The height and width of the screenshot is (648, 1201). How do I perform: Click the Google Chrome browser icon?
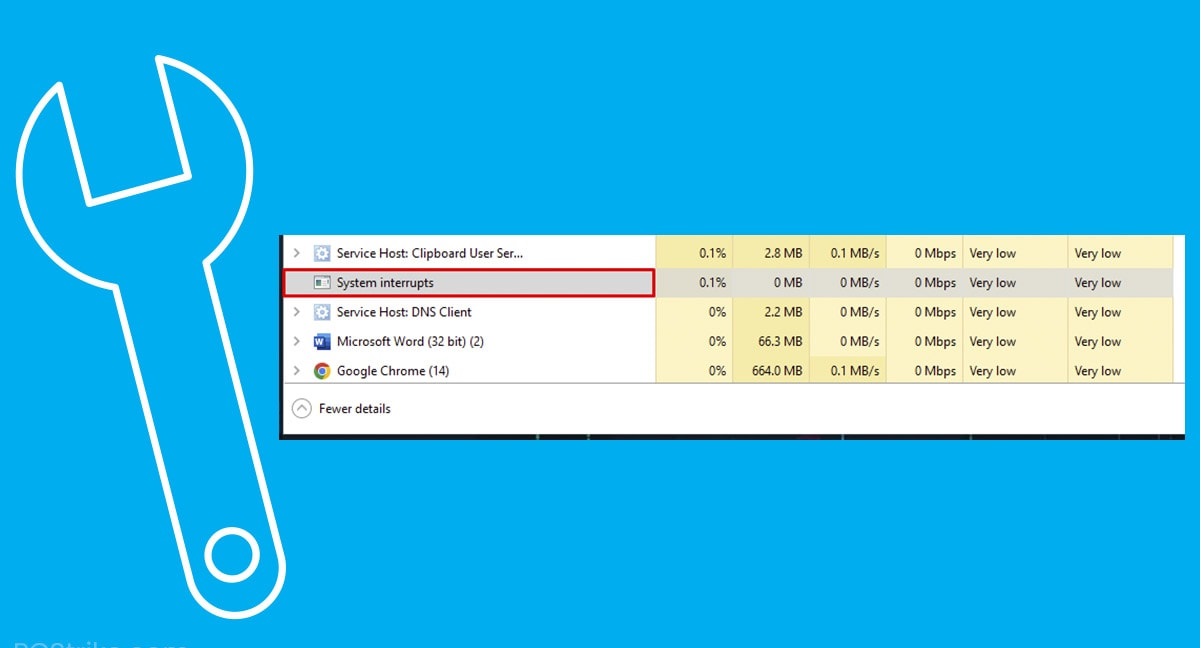tap(321, 370)
